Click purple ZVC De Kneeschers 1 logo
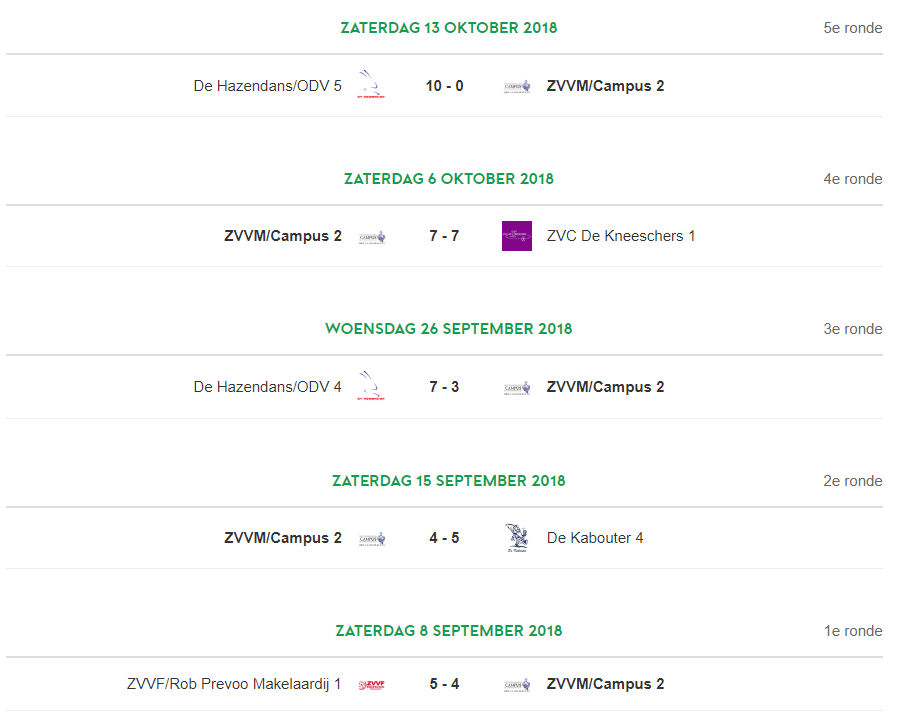904x720 pixels. point(517,236)
